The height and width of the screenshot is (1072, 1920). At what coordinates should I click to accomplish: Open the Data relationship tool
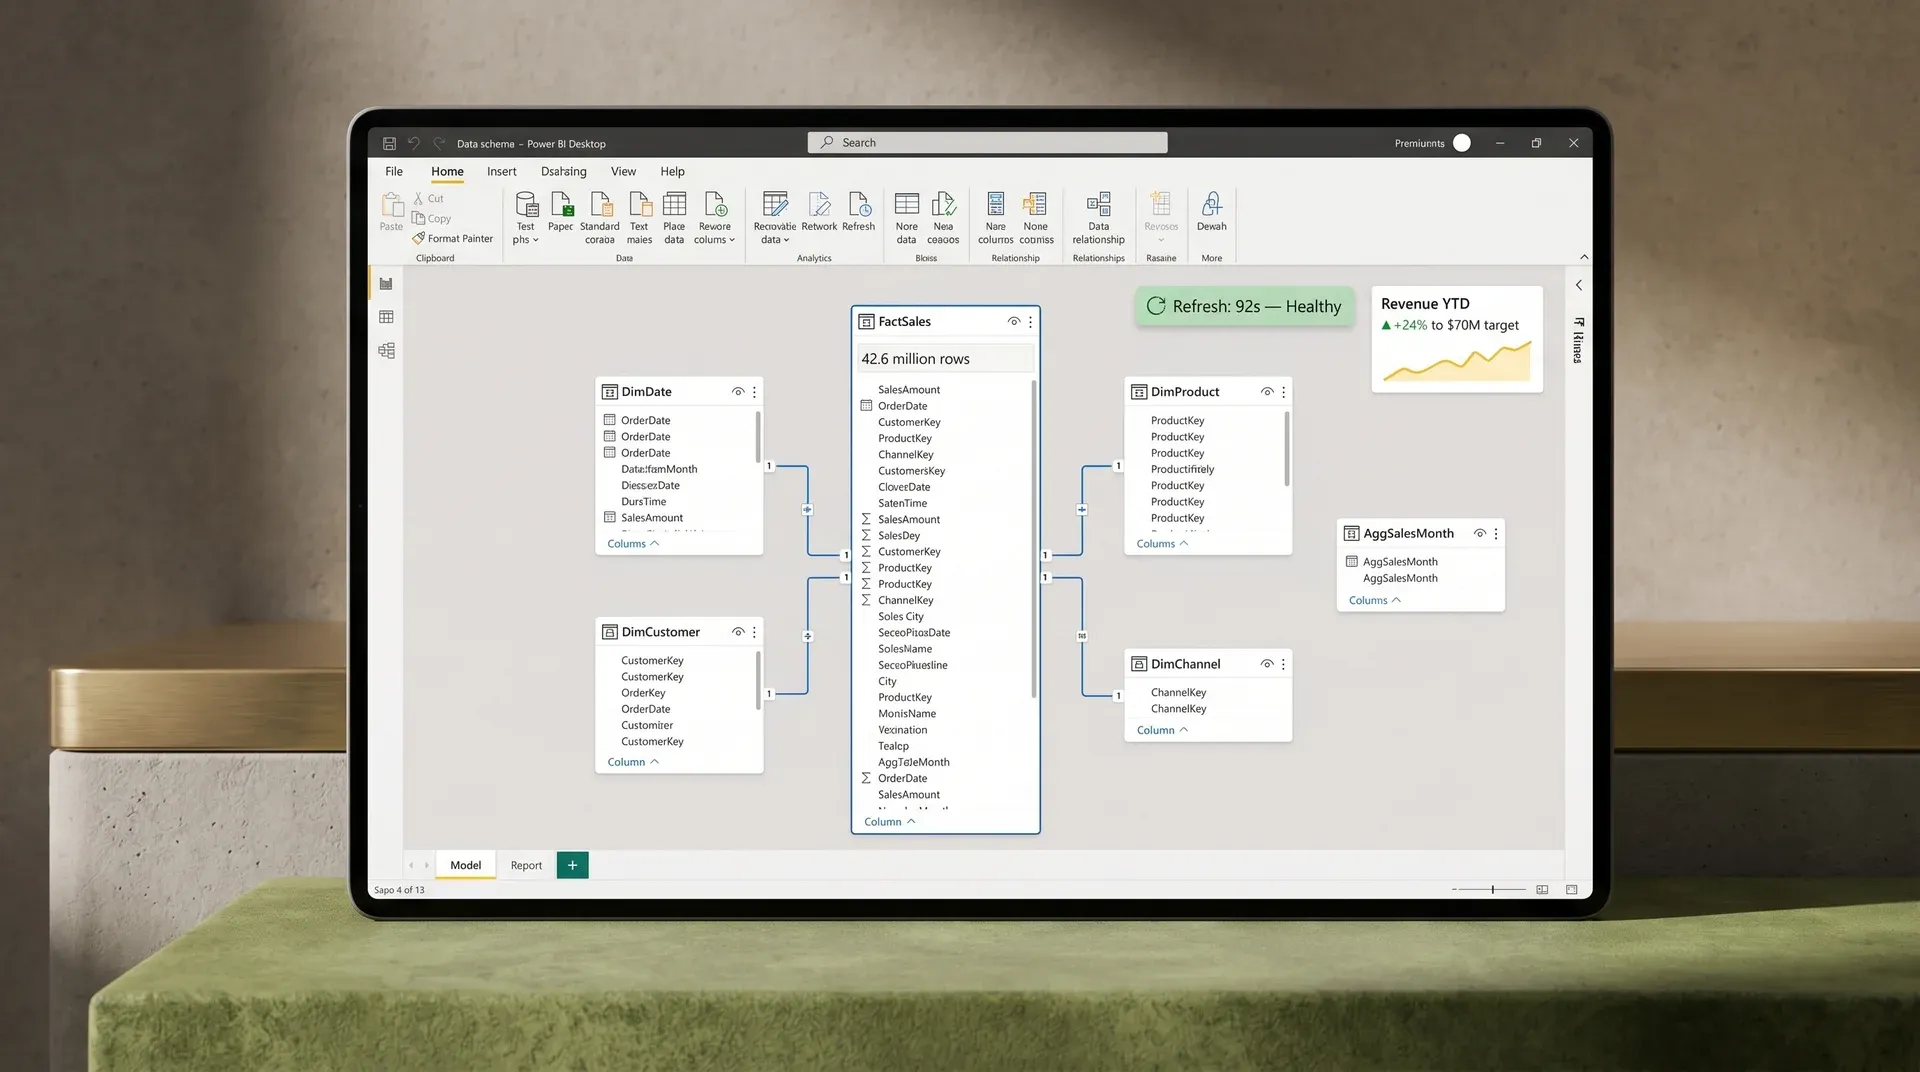pyautogui.click(x=1099, y=217)
